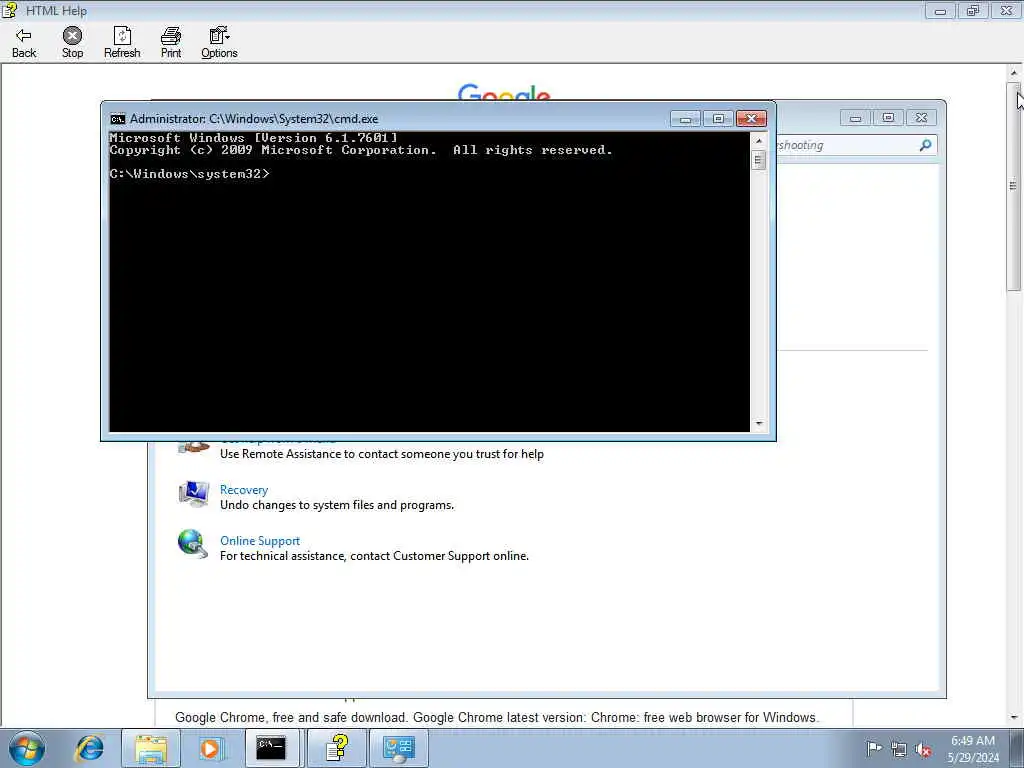Switch to Command Prompt taskbar button
Image resolution: width=1024 pixels, height=768 pixels.
tap(270, 748)
